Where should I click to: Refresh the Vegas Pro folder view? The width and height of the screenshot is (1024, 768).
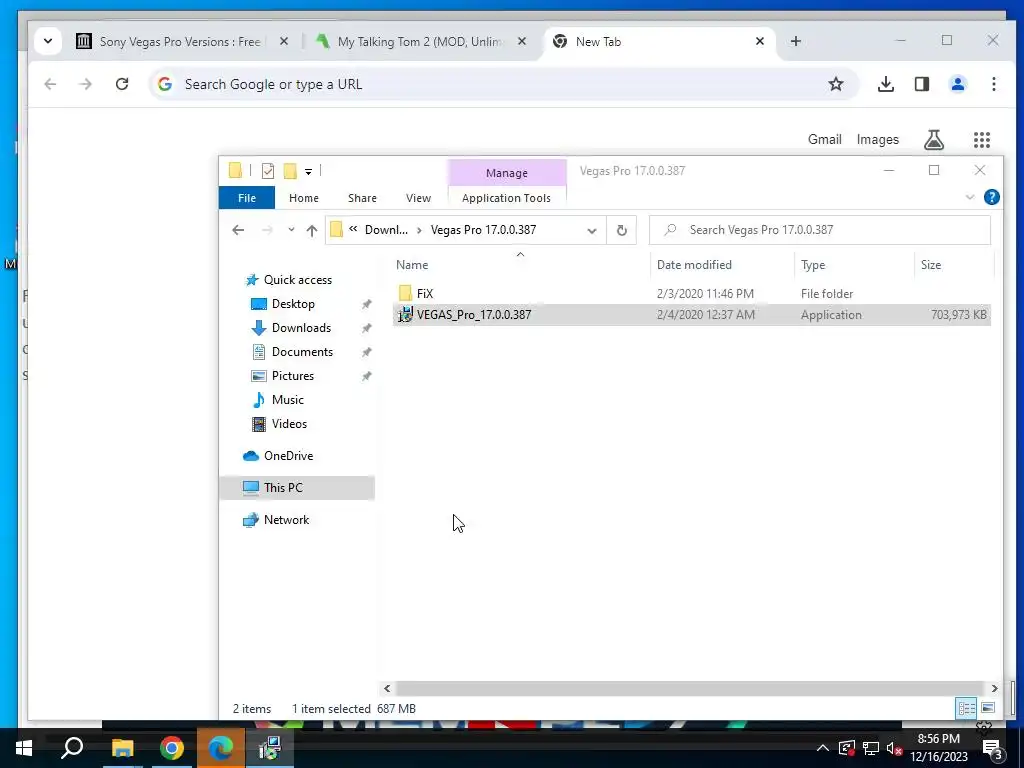(x=622, y=230)
